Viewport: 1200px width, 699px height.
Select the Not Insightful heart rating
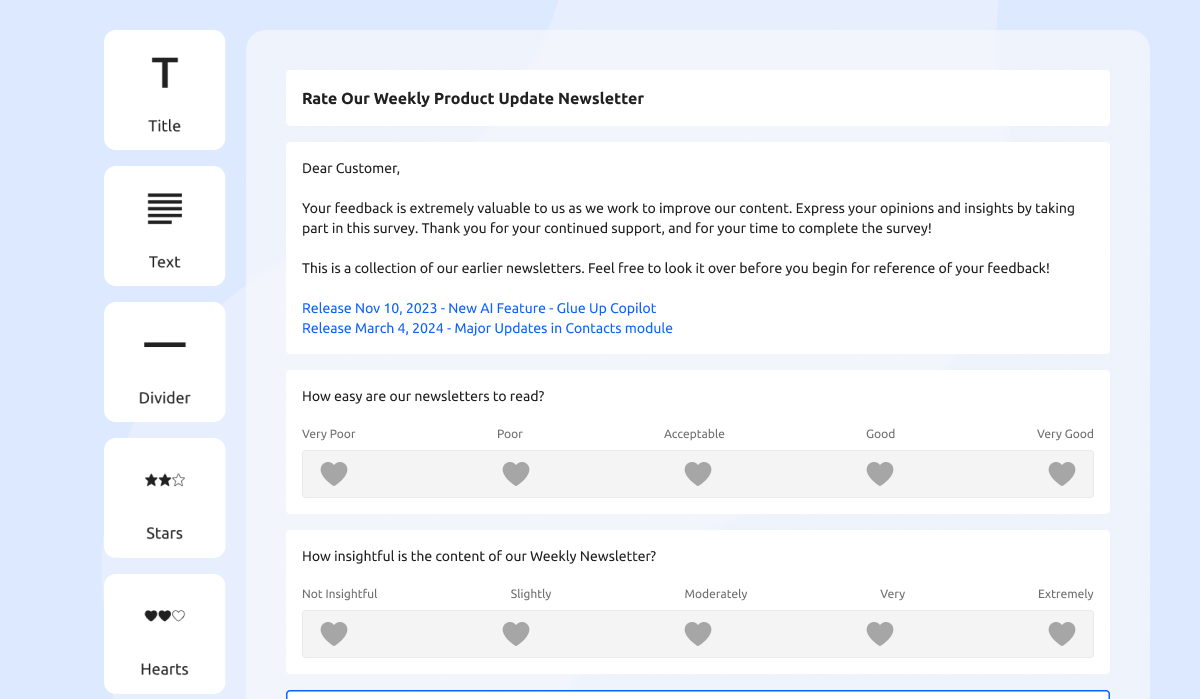tap(334, 633)
